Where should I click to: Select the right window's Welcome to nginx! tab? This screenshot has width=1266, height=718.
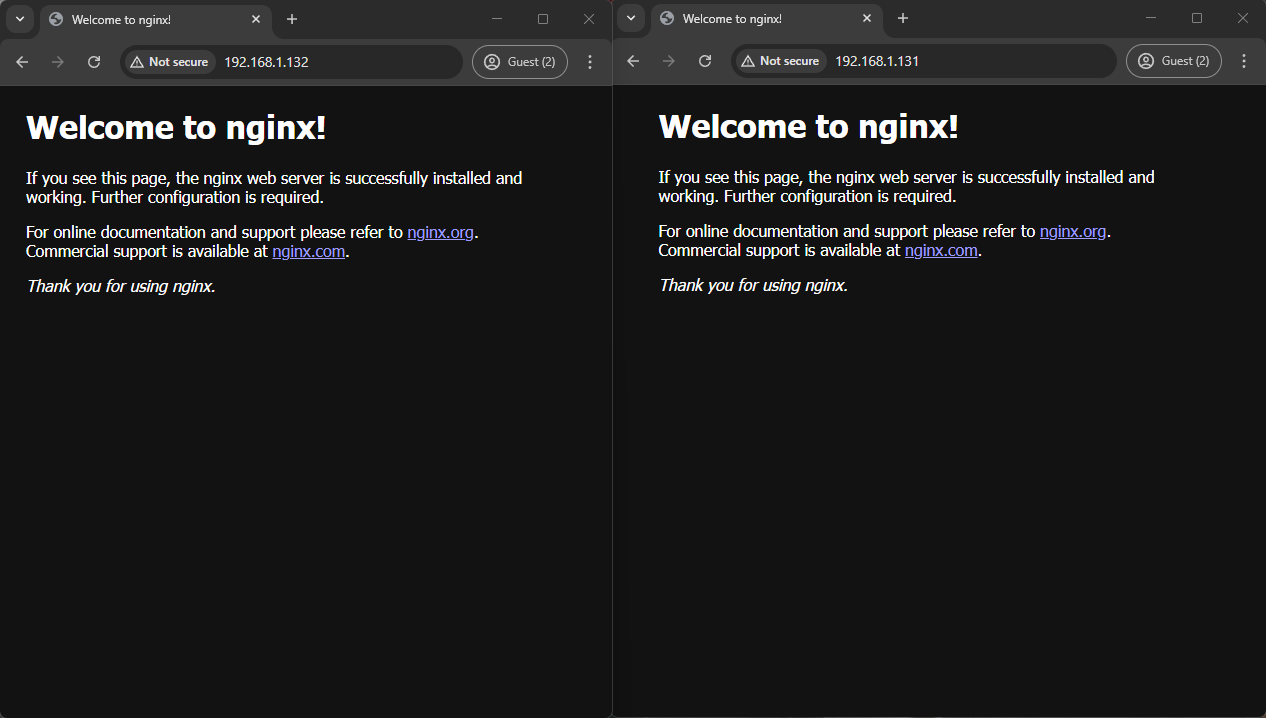(x=750, y=19)
